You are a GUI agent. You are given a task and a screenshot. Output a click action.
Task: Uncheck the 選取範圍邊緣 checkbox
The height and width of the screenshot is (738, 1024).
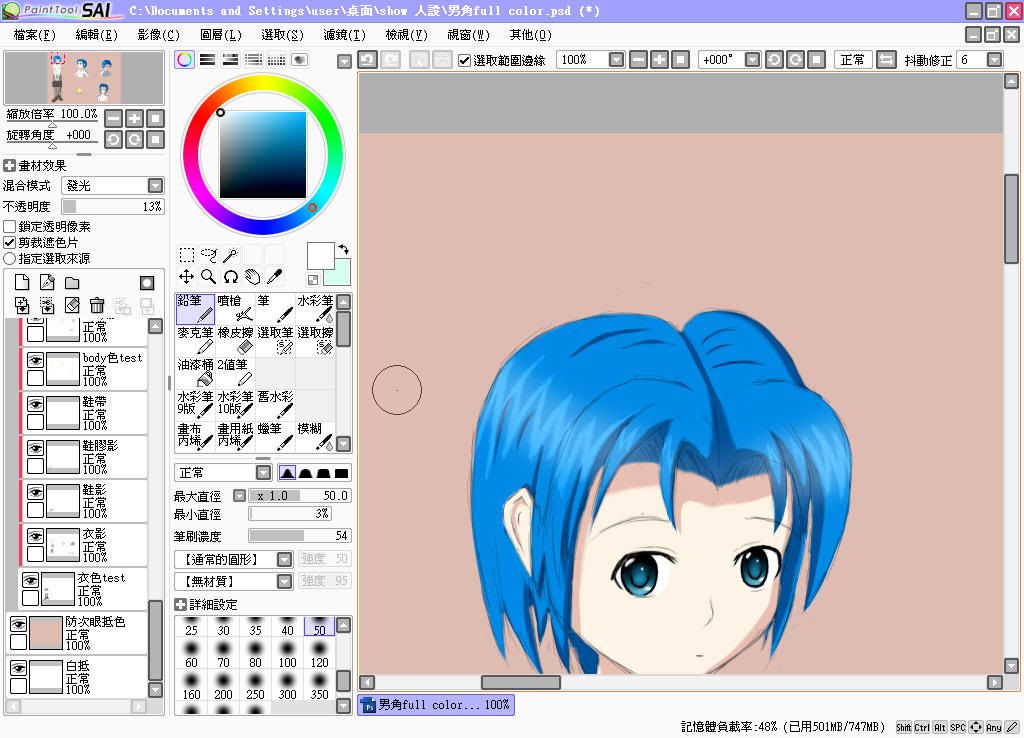465,60
